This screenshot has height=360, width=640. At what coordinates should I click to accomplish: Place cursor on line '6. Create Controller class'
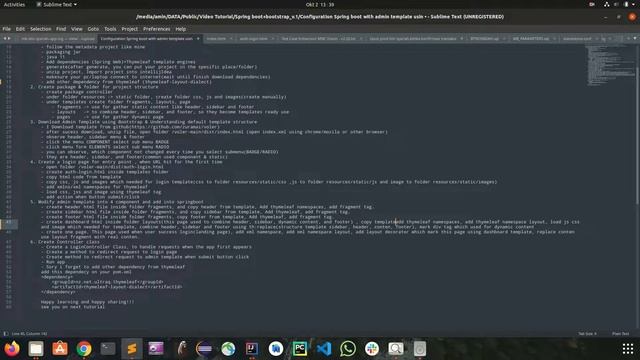(x=64, y=242)
